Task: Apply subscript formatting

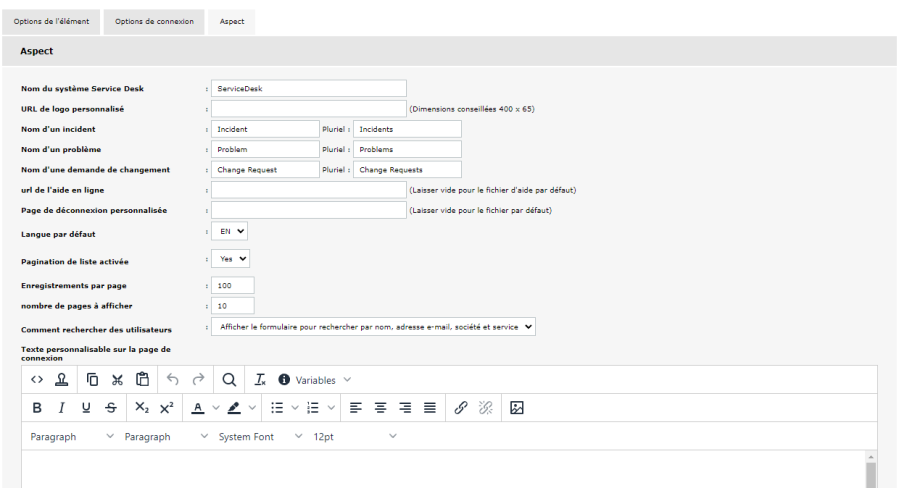Action: coord(142,408)
